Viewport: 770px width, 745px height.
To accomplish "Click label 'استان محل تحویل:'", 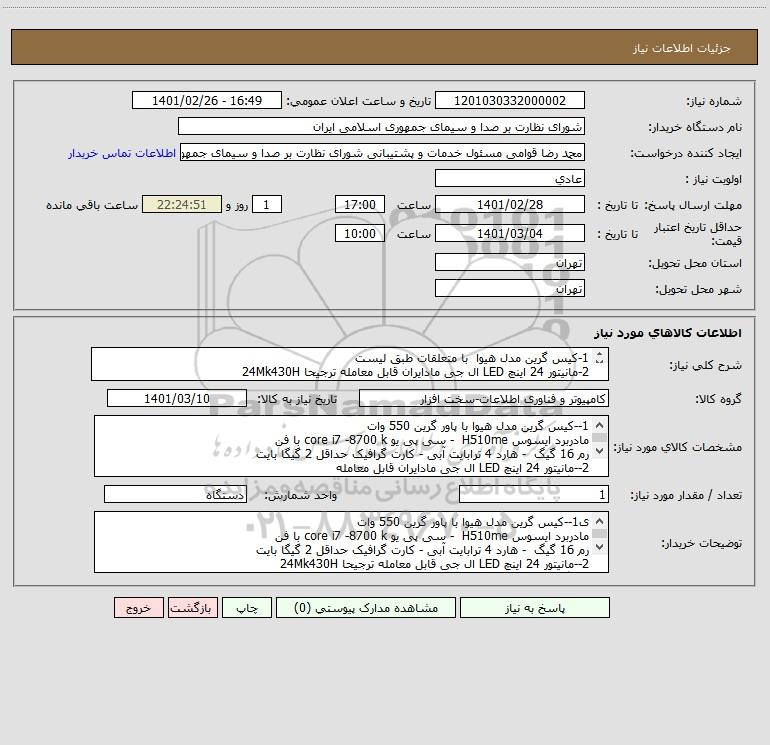I will coord(695,263).
